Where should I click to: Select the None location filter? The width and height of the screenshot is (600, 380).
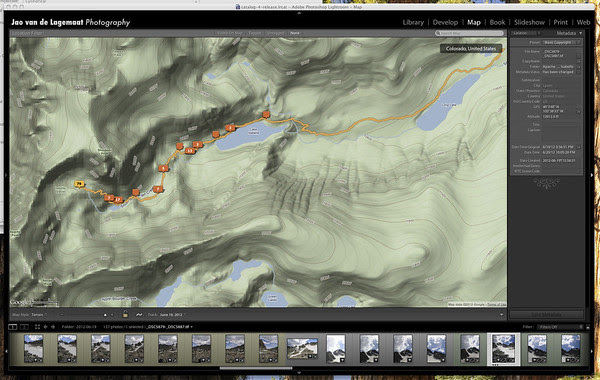pos(295,33)
